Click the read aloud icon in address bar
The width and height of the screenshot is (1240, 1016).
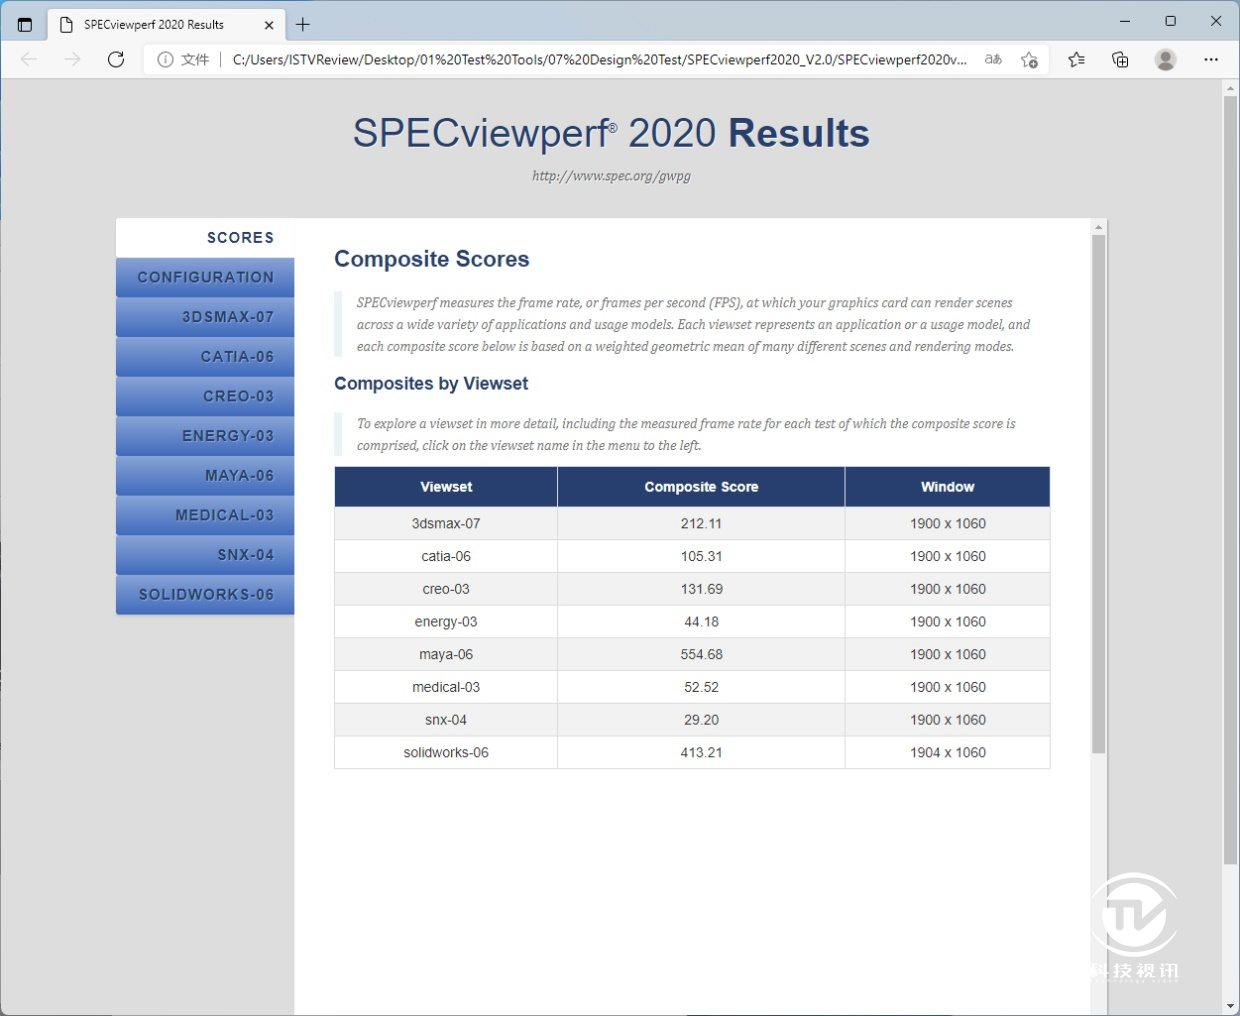(x=993, y=60)
